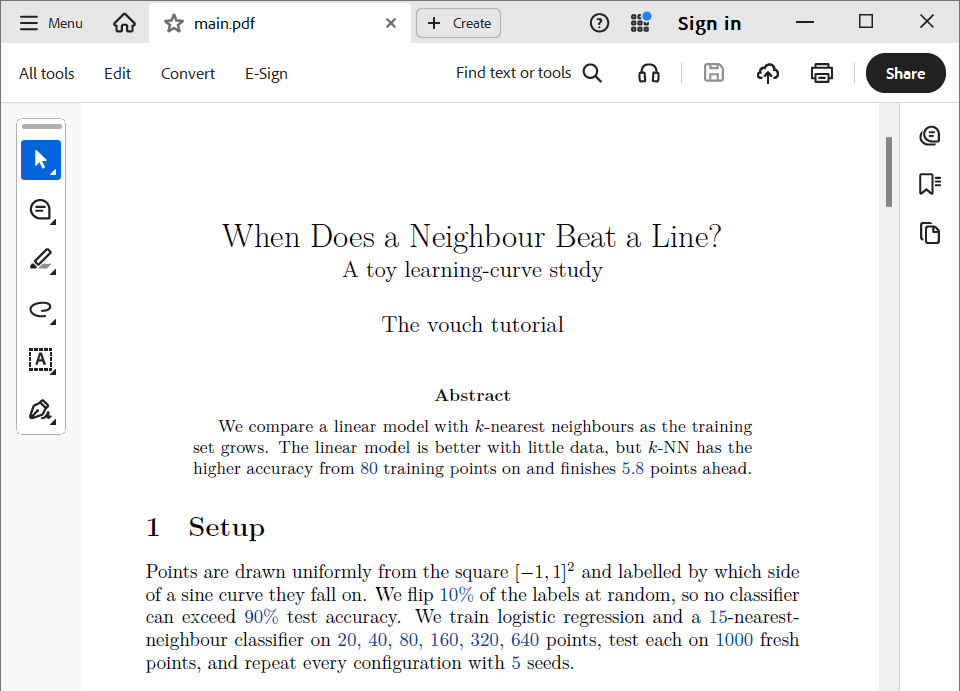
Task: Select the Add text box tool
Action: [41, 360]
